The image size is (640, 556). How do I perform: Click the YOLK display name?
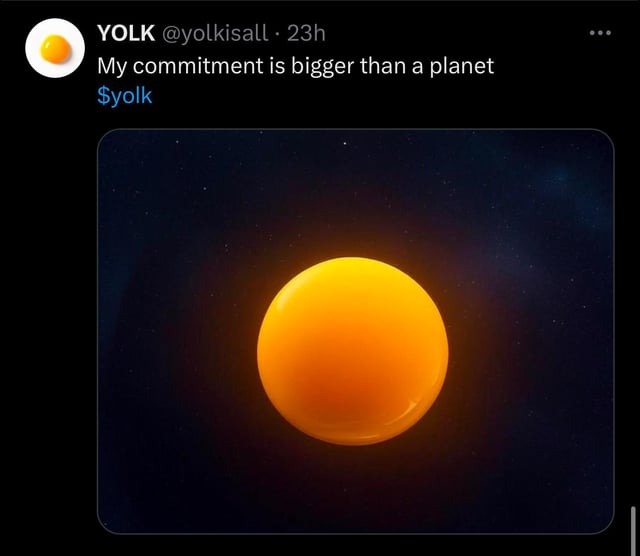click(124, 34)
